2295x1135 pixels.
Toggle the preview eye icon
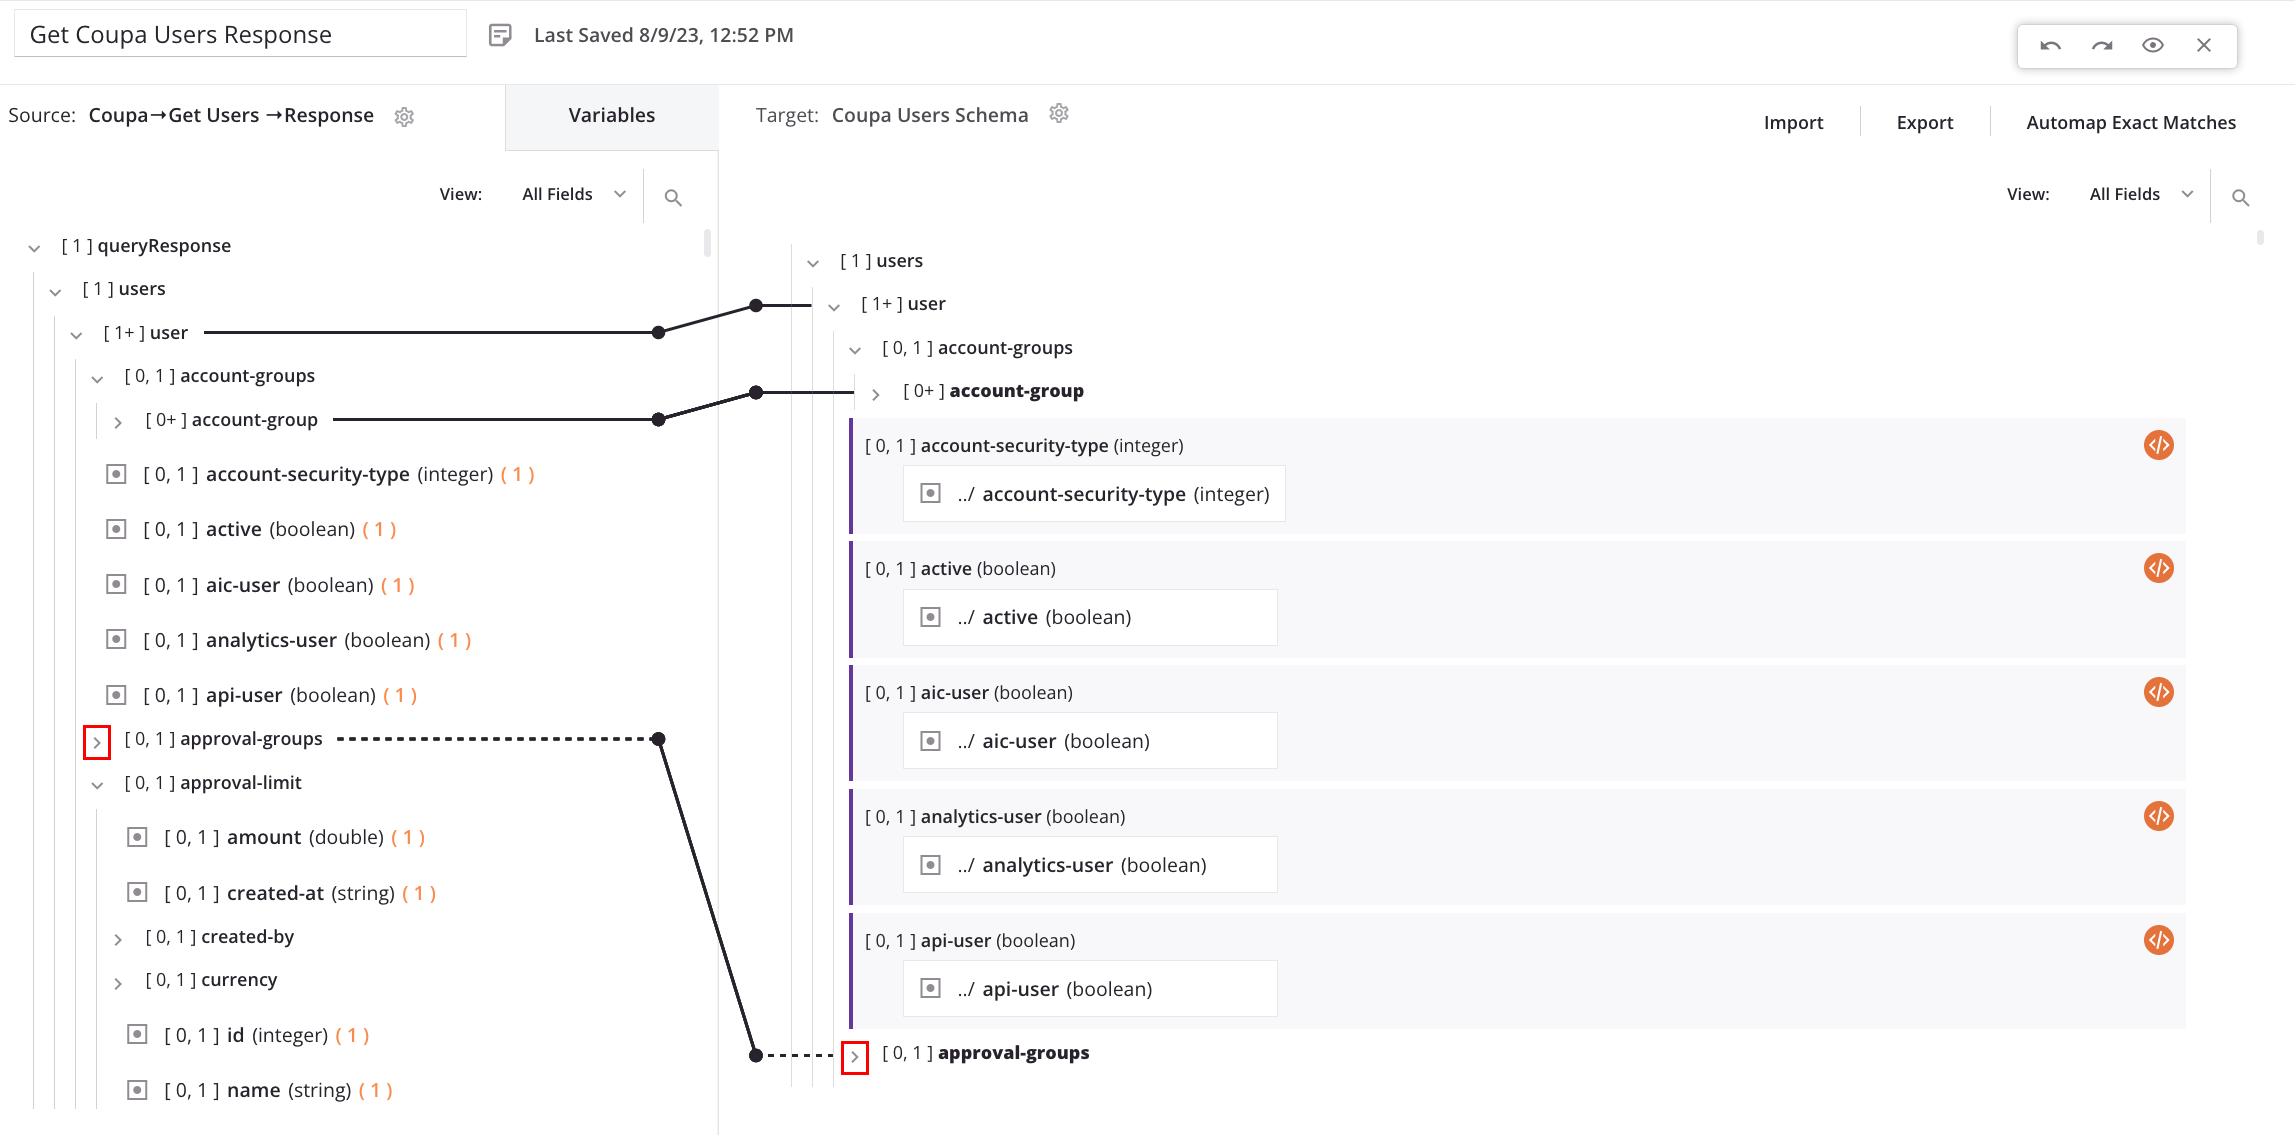2153,45
